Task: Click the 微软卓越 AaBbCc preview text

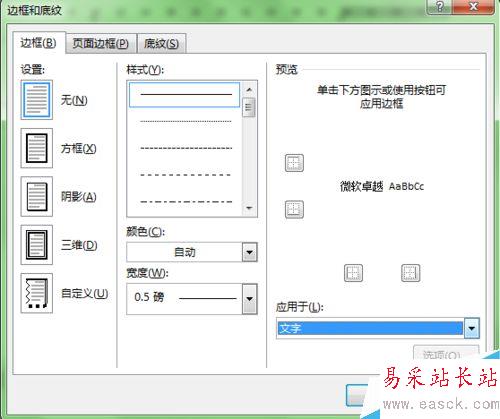Action: tap(382, 186)
